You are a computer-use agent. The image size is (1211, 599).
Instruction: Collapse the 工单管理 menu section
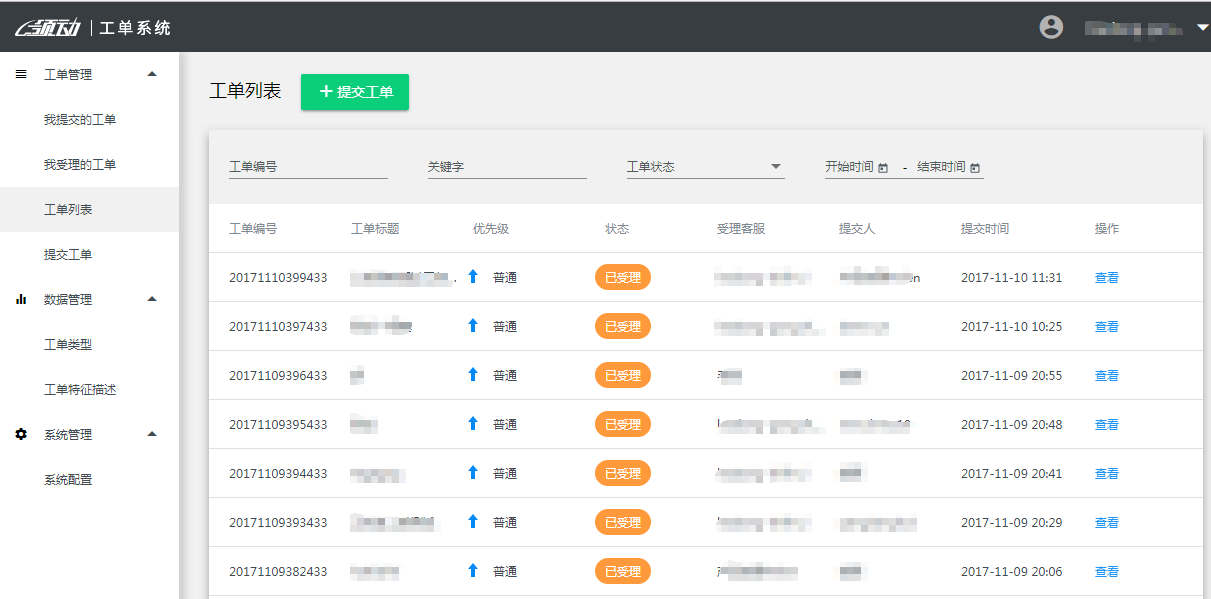[152, 74]
